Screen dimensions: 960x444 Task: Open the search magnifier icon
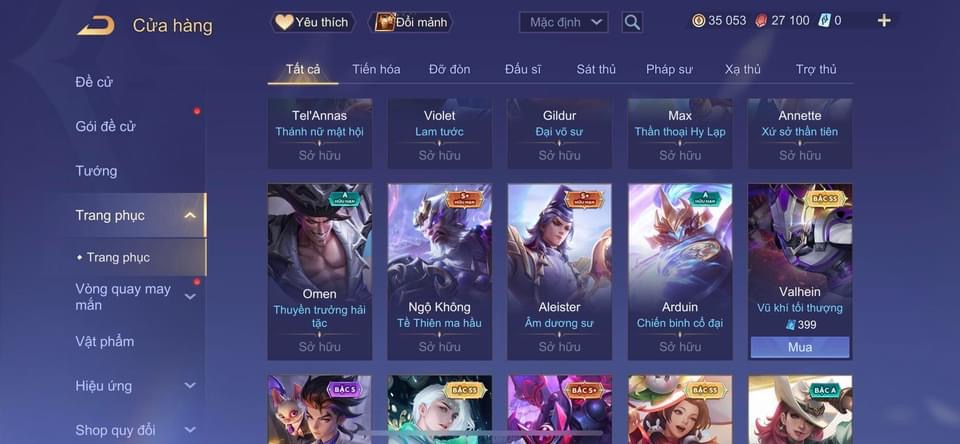tap(632, 23)
